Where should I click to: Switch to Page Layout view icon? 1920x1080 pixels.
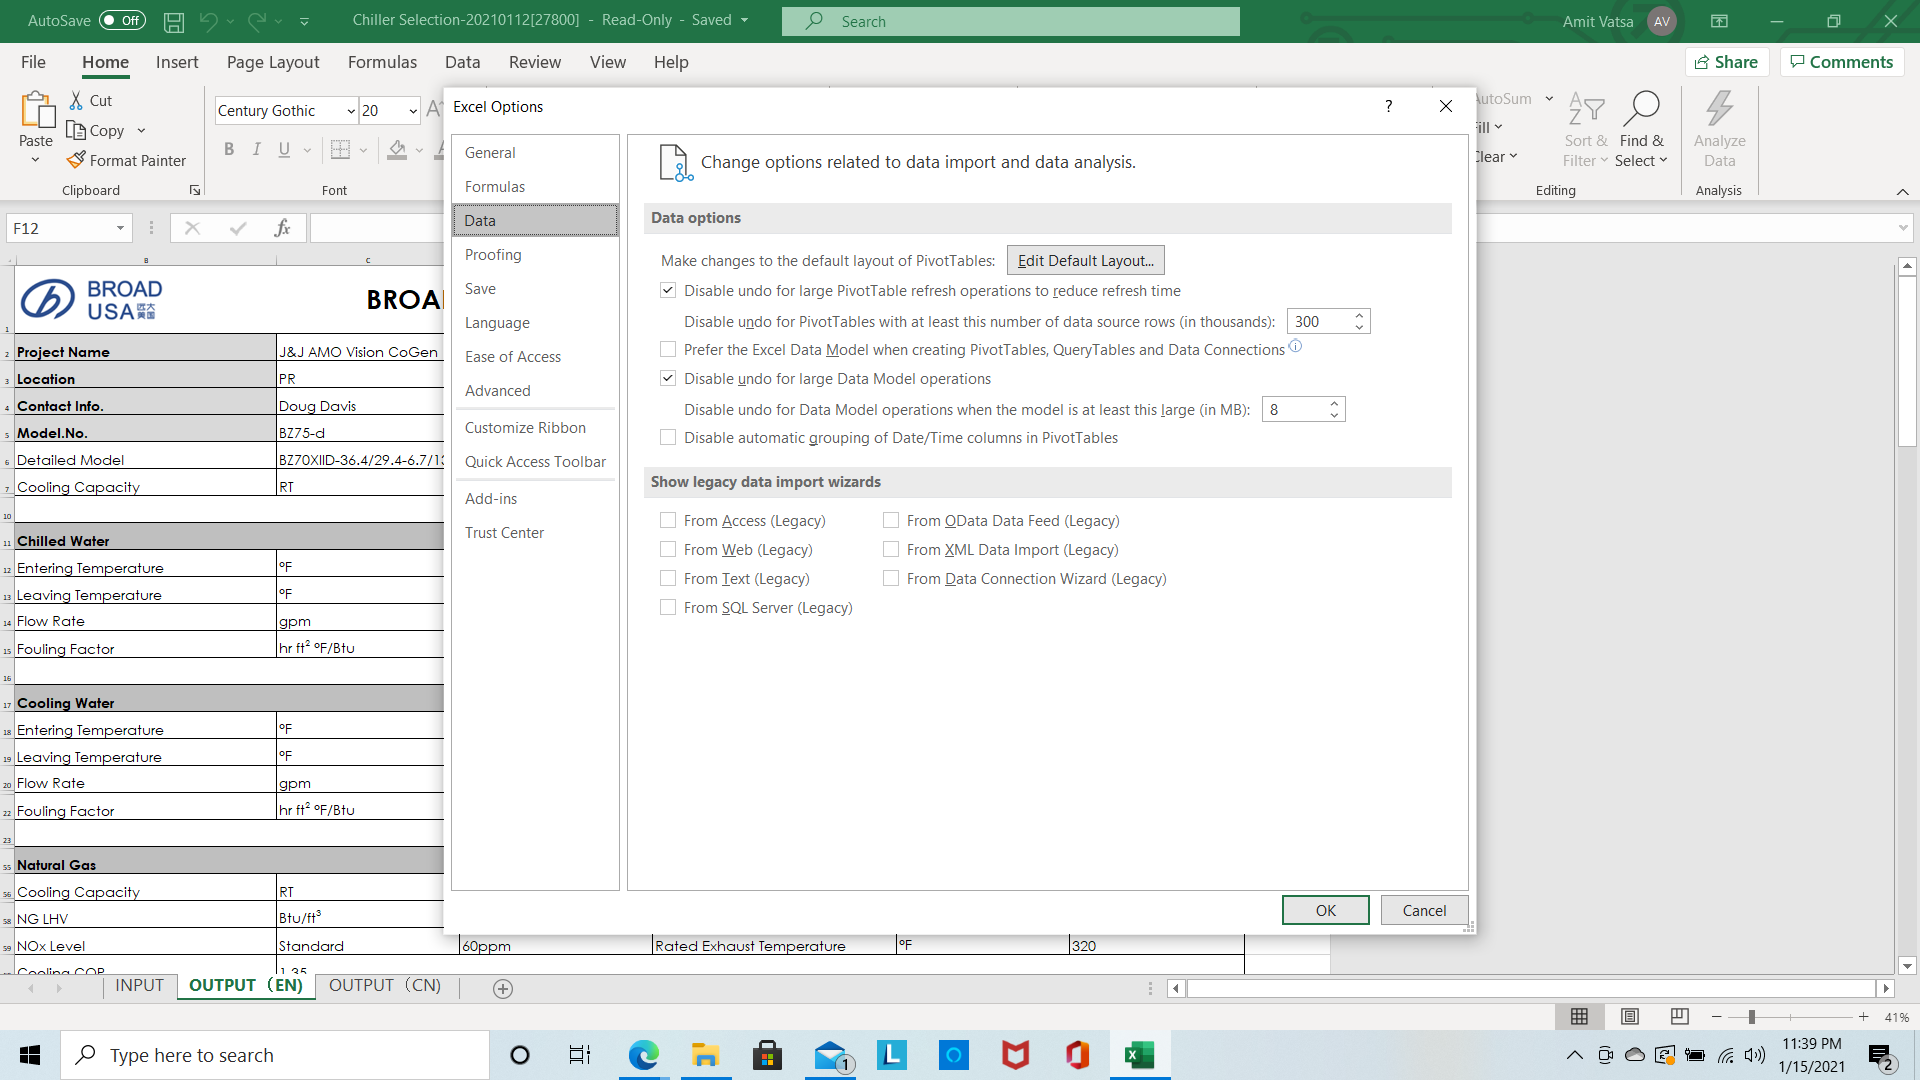pos(1630,1016)
